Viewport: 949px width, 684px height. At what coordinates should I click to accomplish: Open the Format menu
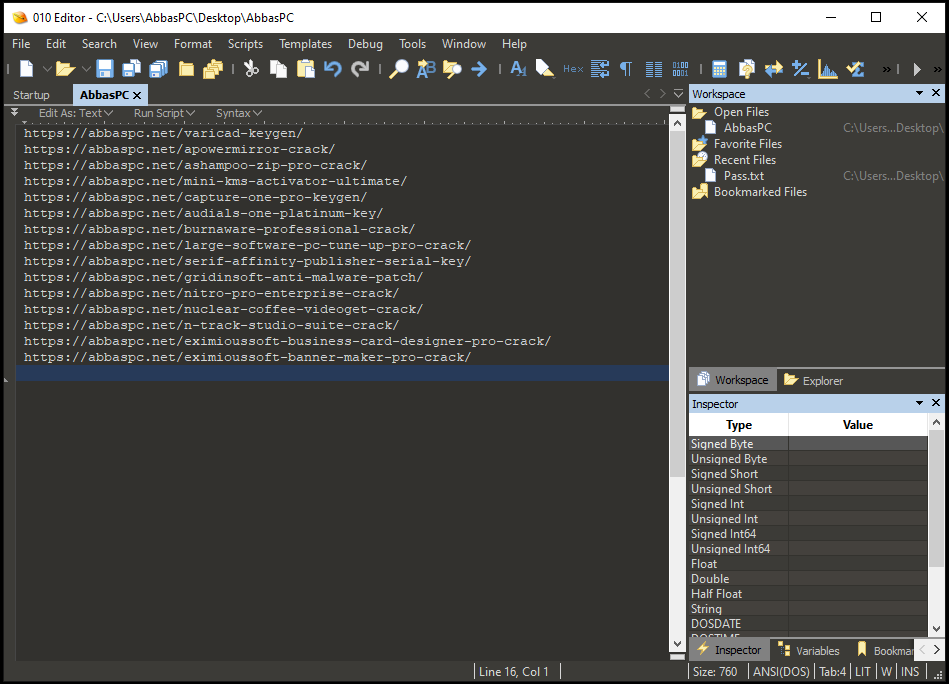[193, 44]
